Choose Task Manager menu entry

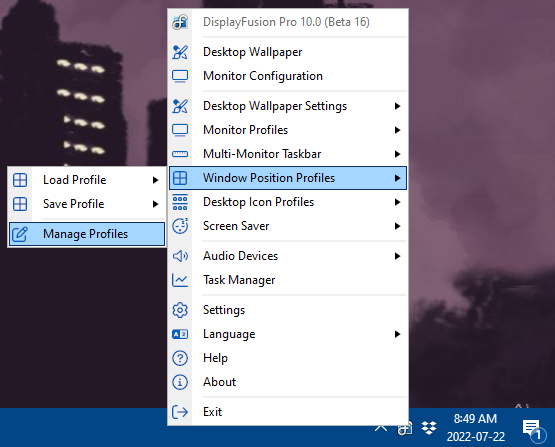288,280
